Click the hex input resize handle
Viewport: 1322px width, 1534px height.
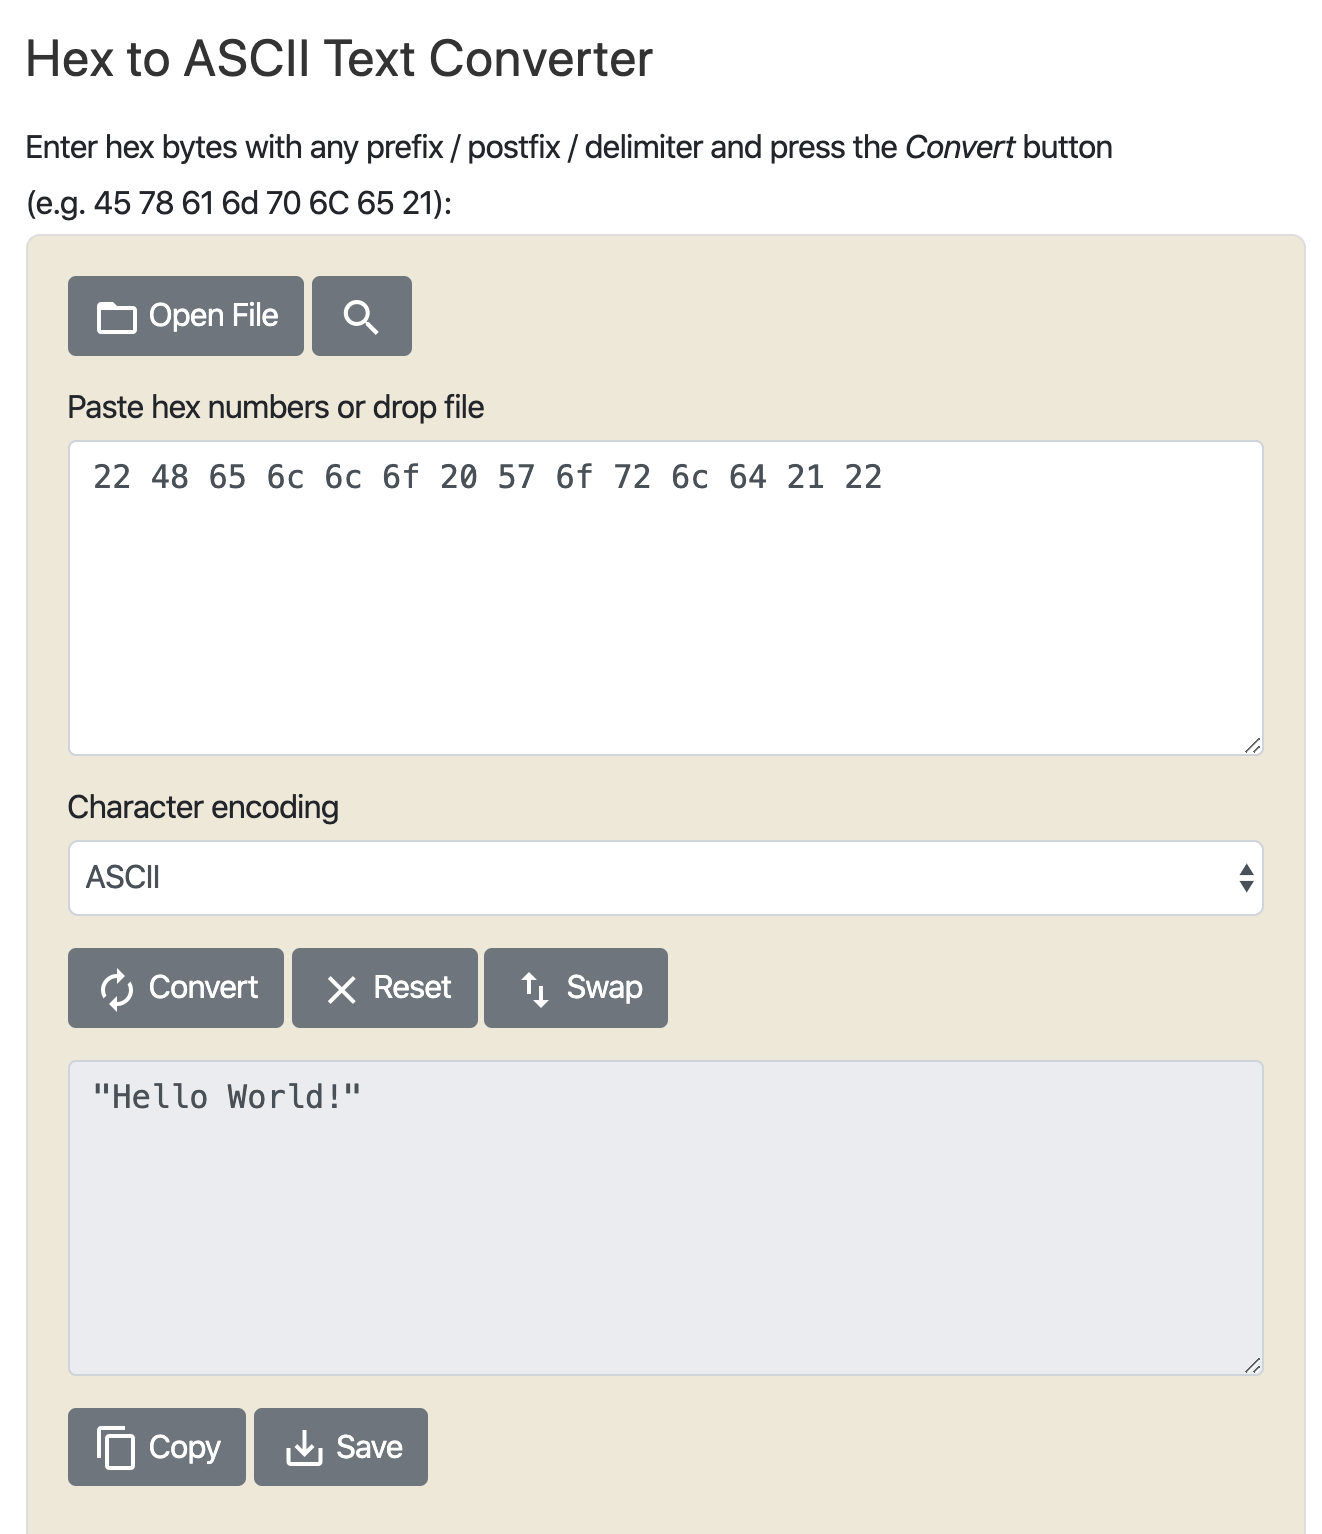coord(1253,745)
